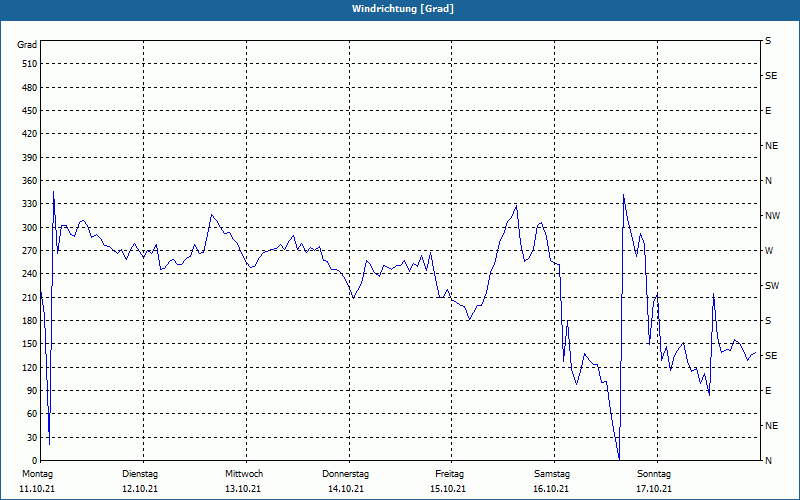Click the 'Windrichtung [Grad]' chart title

point(403,9)
